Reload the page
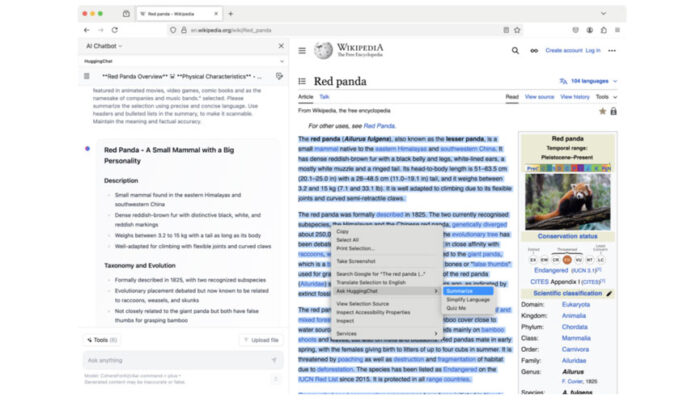 coord(115,30)
